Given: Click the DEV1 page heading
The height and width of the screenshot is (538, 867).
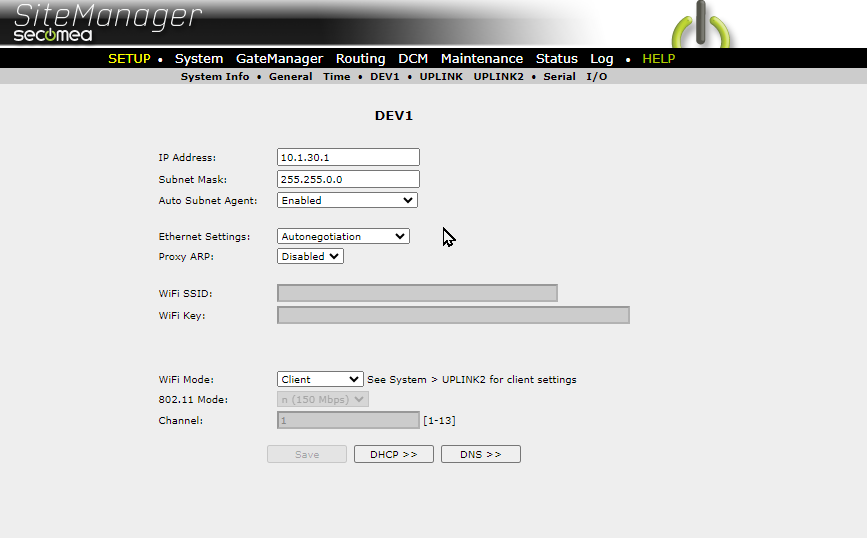Looking at the screenshot, I should [394, 116].
